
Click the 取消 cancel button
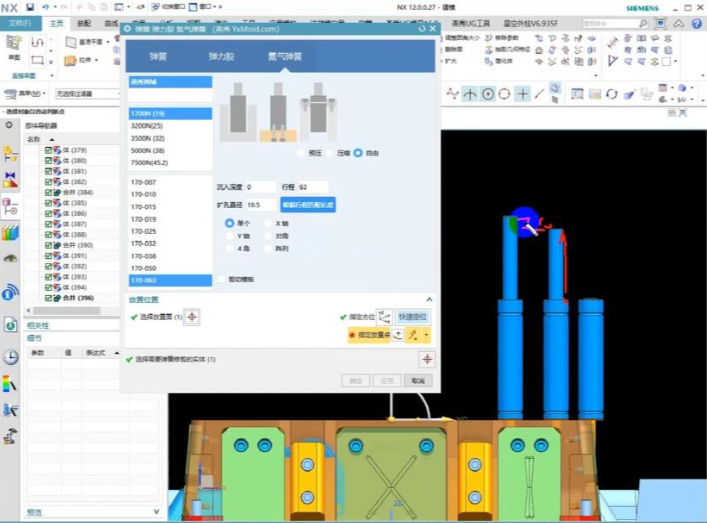[x=418, y=381]
